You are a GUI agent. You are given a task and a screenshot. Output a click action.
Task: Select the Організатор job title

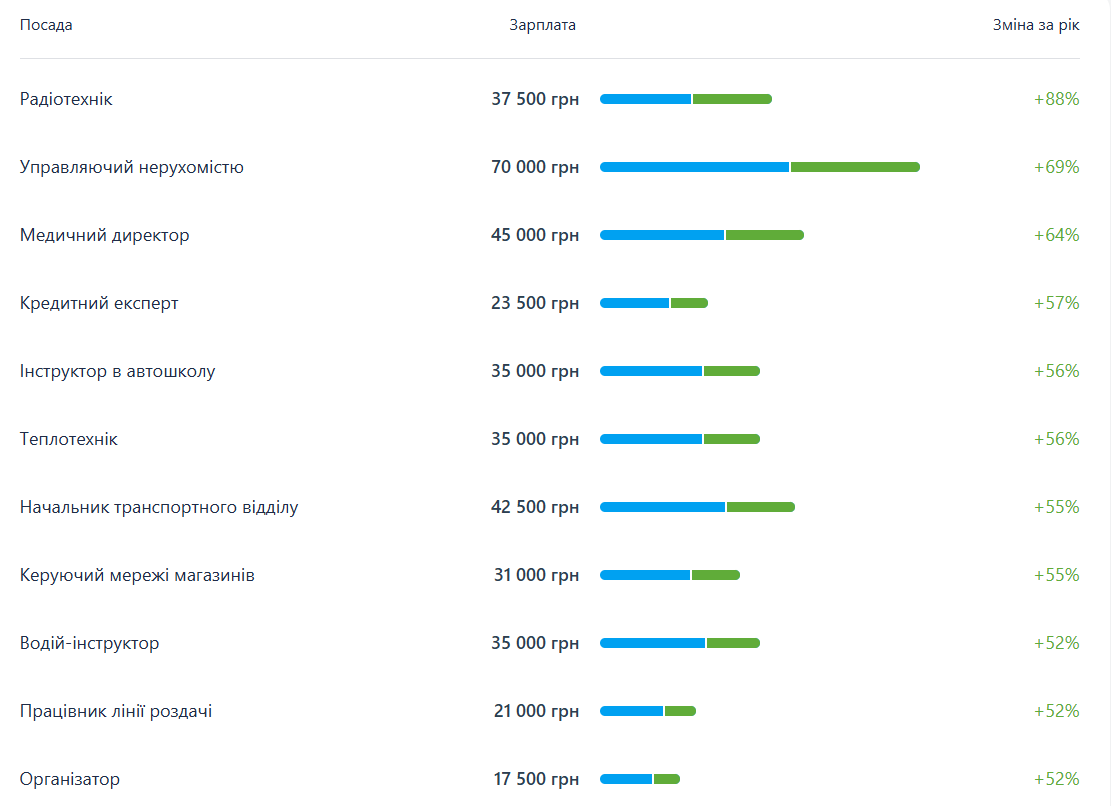click(70, 779)
